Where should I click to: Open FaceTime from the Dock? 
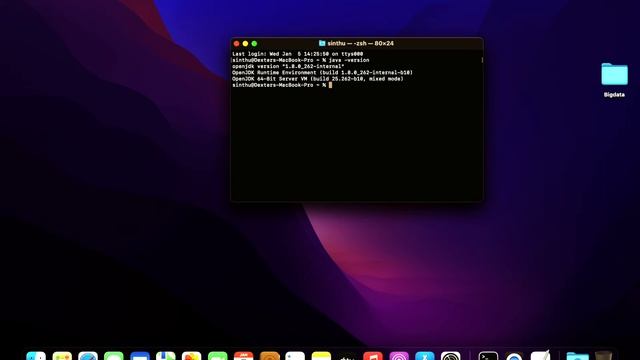[218, 356]
